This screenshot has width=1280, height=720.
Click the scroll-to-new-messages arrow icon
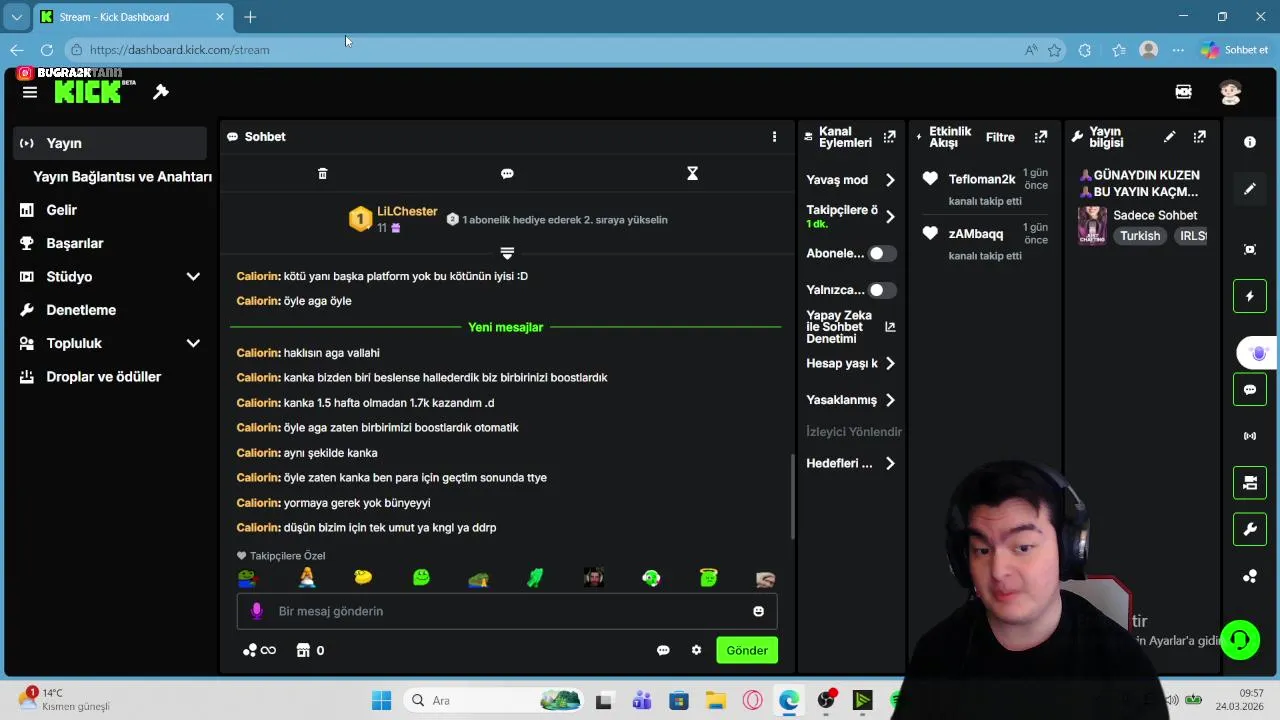507,253
